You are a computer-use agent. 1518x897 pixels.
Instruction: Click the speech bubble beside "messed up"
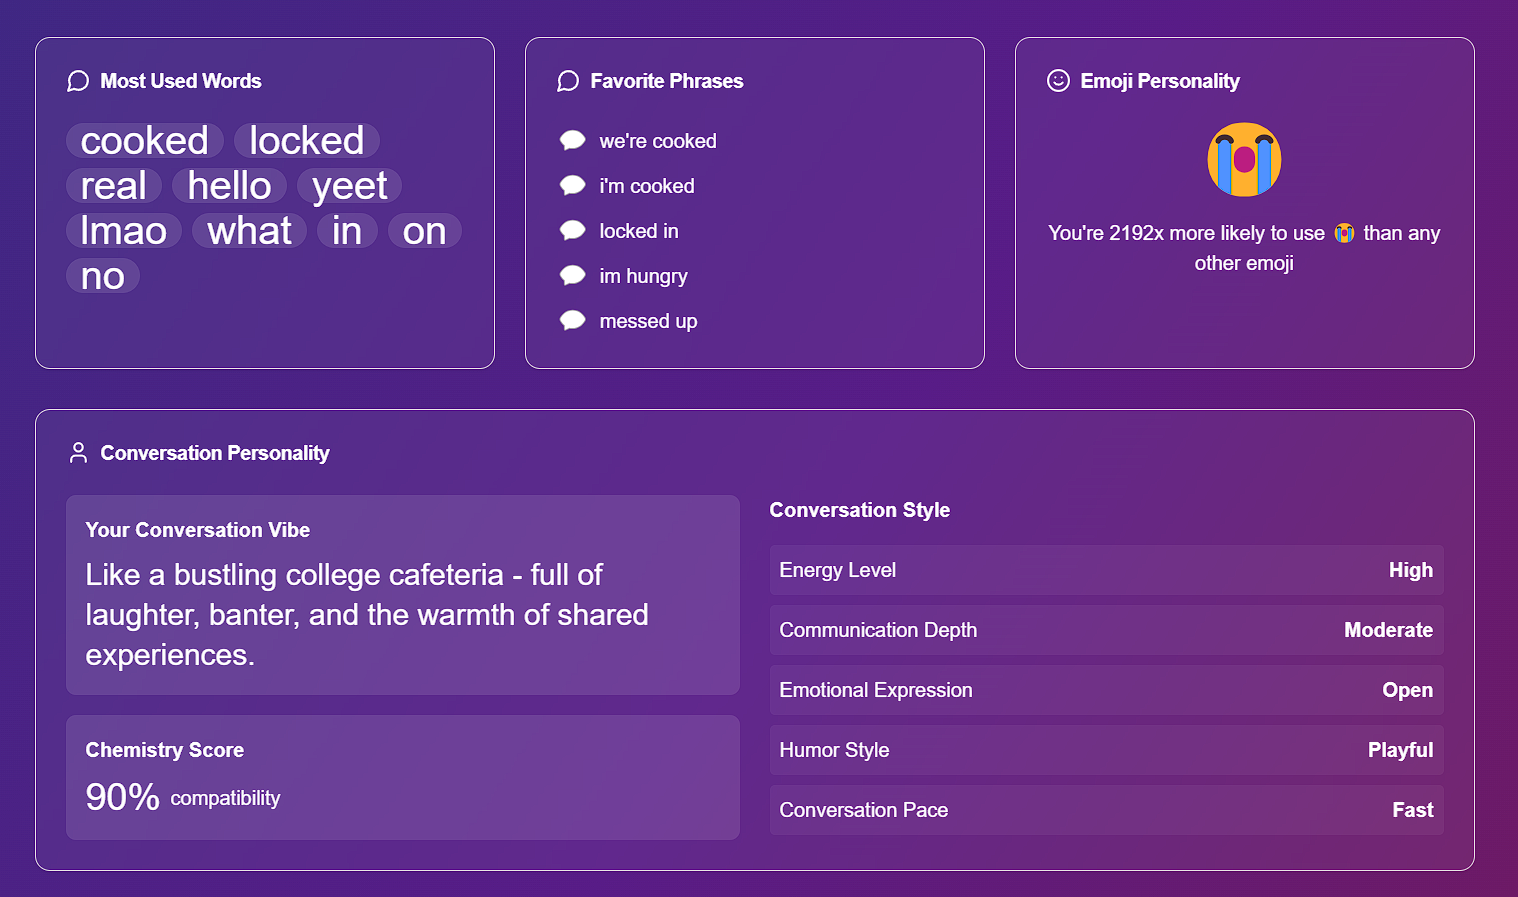point(573,320)
